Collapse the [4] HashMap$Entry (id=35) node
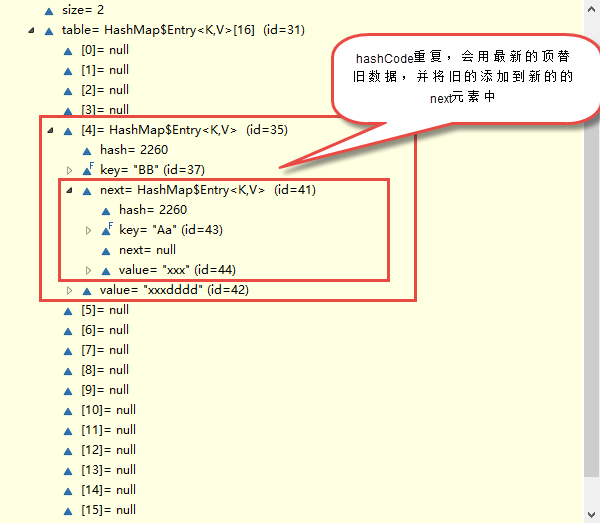Viewport: 600px width, 523px height. click(50, 130)
